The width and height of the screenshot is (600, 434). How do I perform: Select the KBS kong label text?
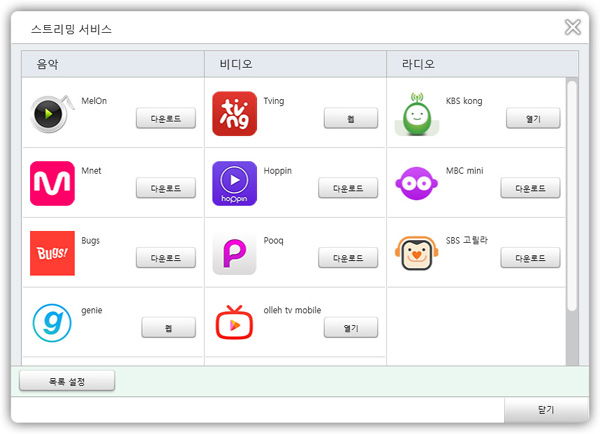[464, 101]
